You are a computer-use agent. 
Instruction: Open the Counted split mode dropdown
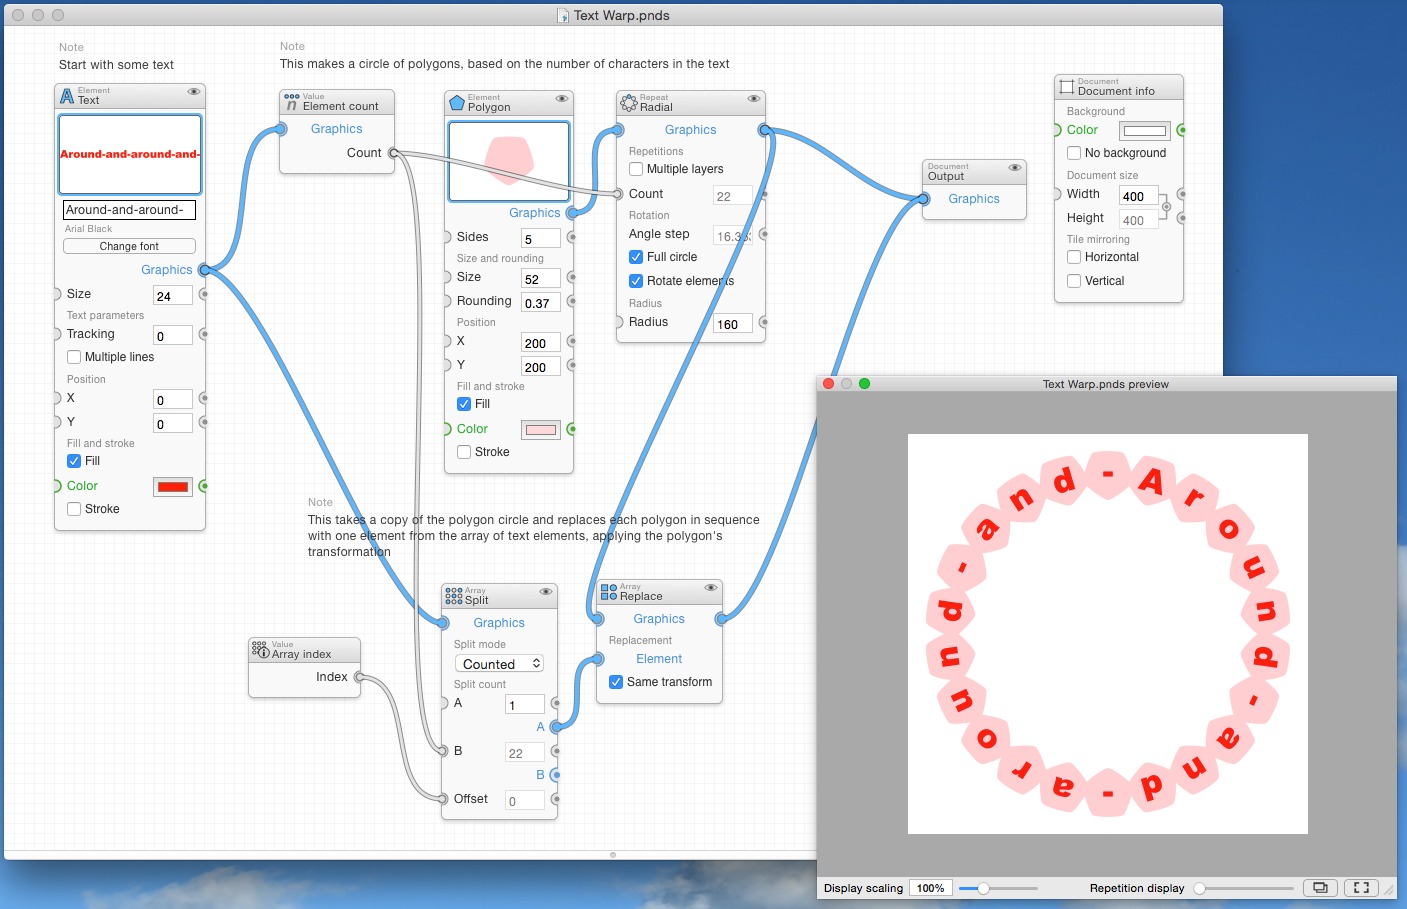coord(500,664)
